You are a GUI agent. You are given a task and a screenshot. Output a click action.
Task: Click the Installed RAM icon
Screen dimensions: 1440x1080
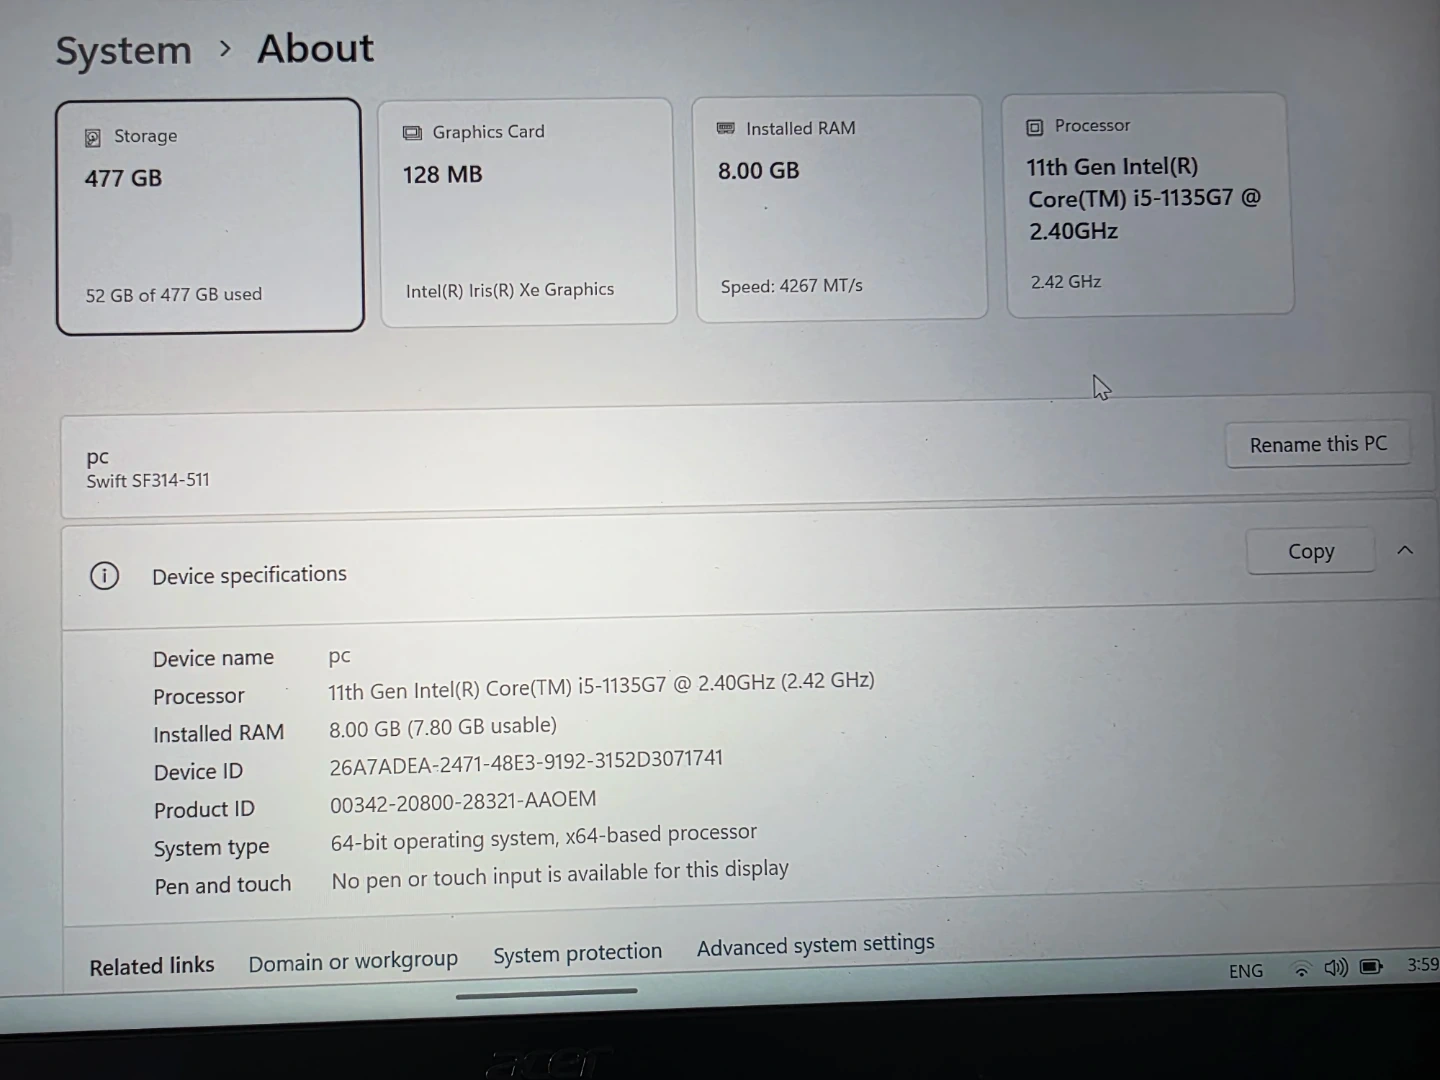[726, 129]
